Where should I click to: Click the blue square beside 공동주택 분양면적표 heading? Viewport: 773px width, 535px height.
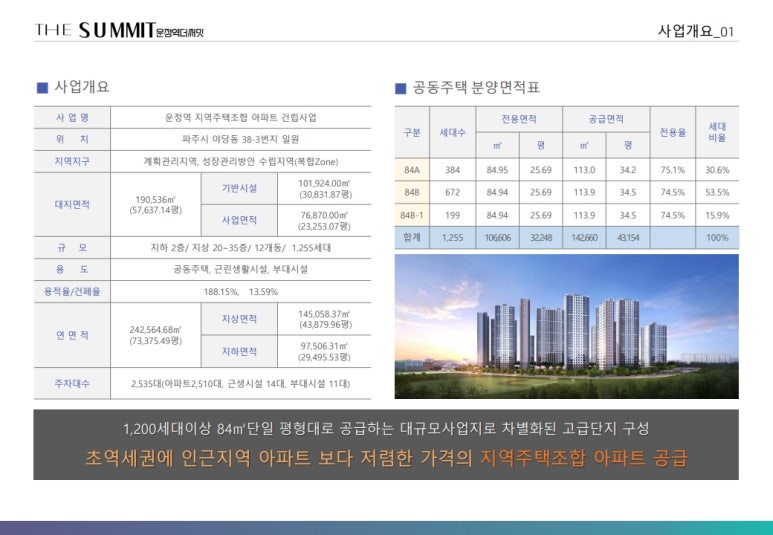(400, 89)
